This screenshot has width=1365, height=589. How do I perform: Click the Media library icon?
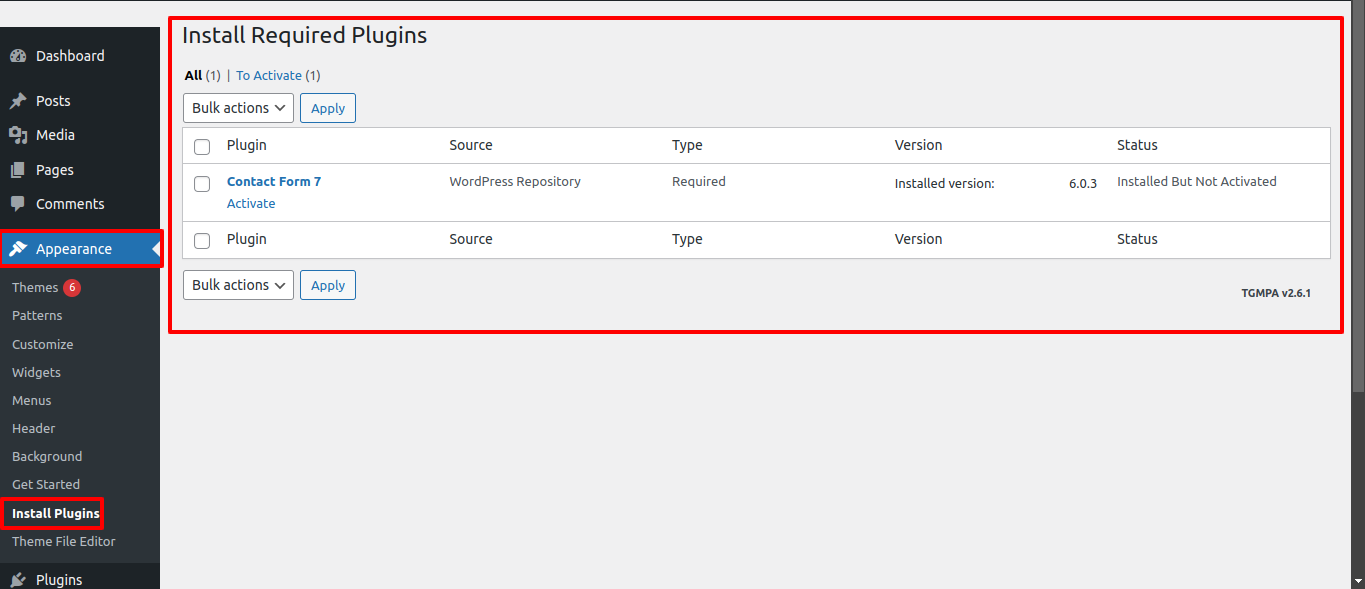click(18, 135)
